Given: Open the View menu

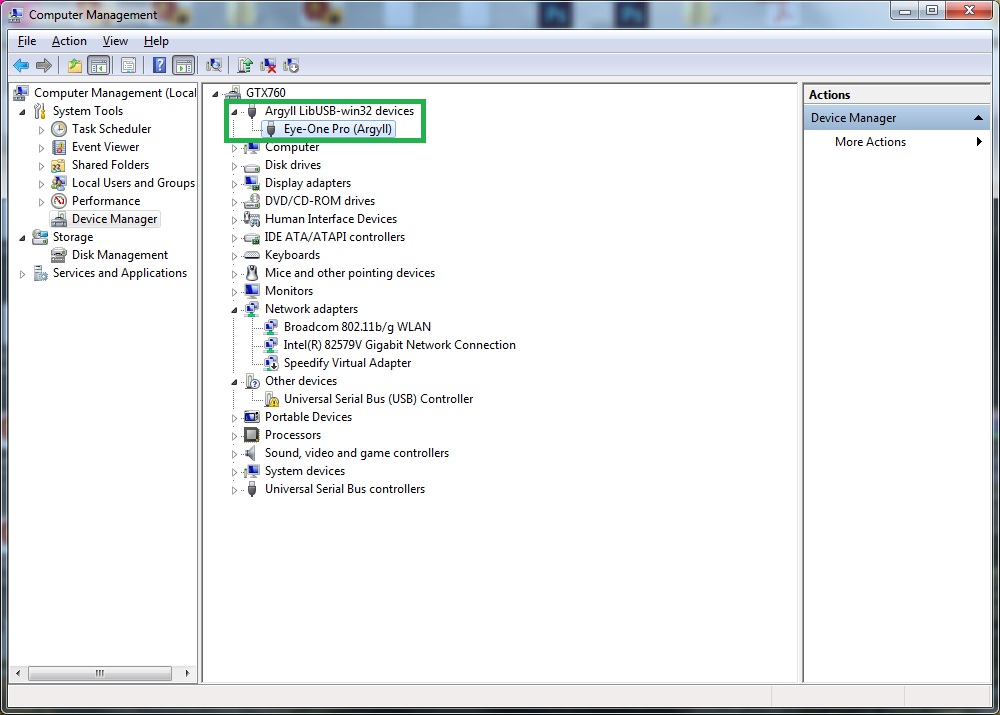Looking at the screenshot, I should coord(115,41).
